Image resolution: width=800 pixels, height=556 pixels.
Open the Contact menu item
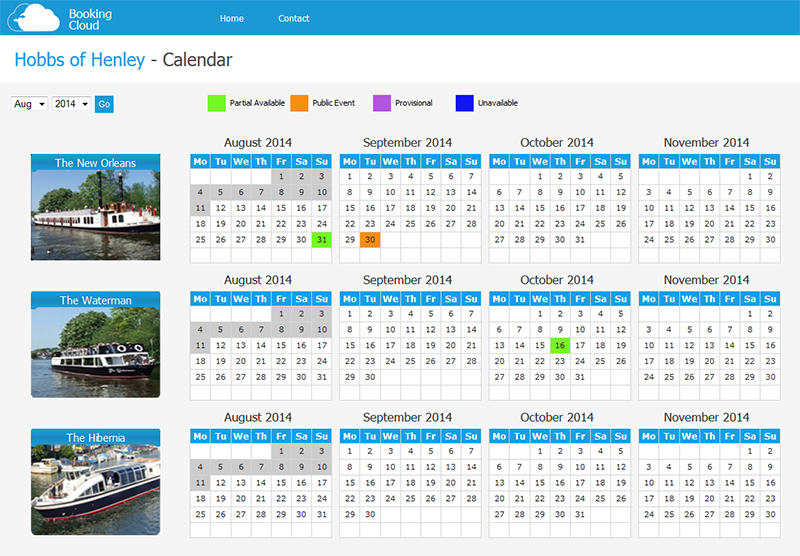pyautogui.click(x=293, y=19)
